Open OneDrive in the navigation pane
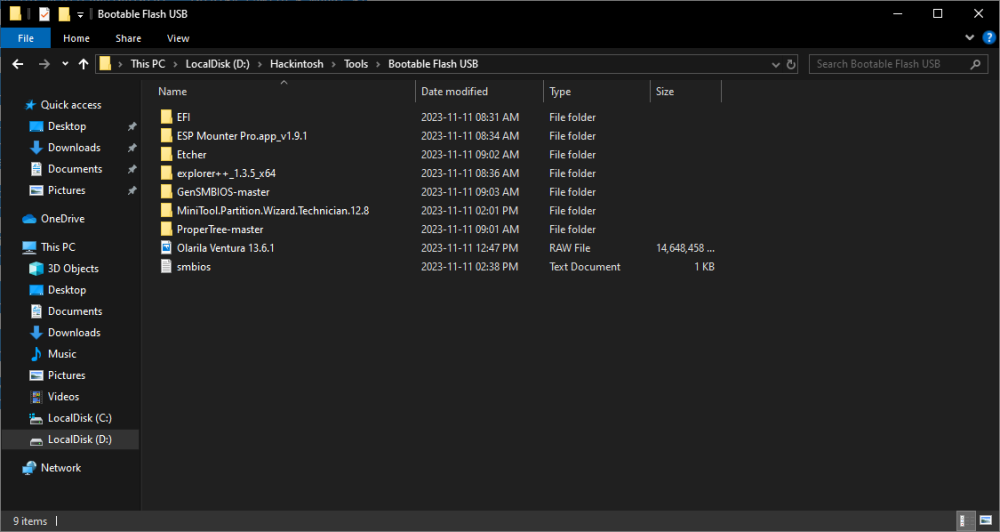 pyautogui.click(x=62, y=219)
